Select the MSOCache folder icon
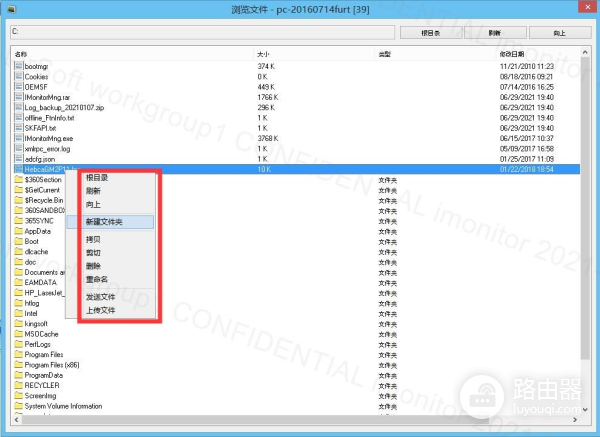The height and width of the screenshot is (437, 600). pyautogui.click(x=18, y=334)
